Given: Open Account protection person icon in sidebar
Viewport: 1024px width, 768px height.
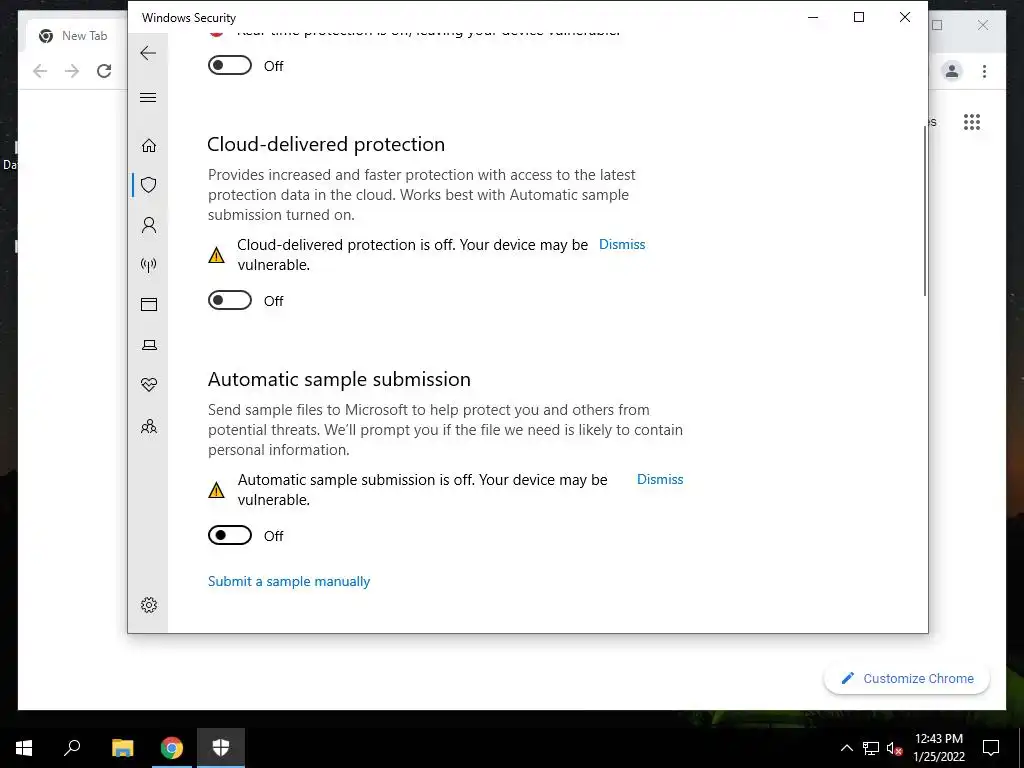Looking at the screenshot, I should pos(149,225).
